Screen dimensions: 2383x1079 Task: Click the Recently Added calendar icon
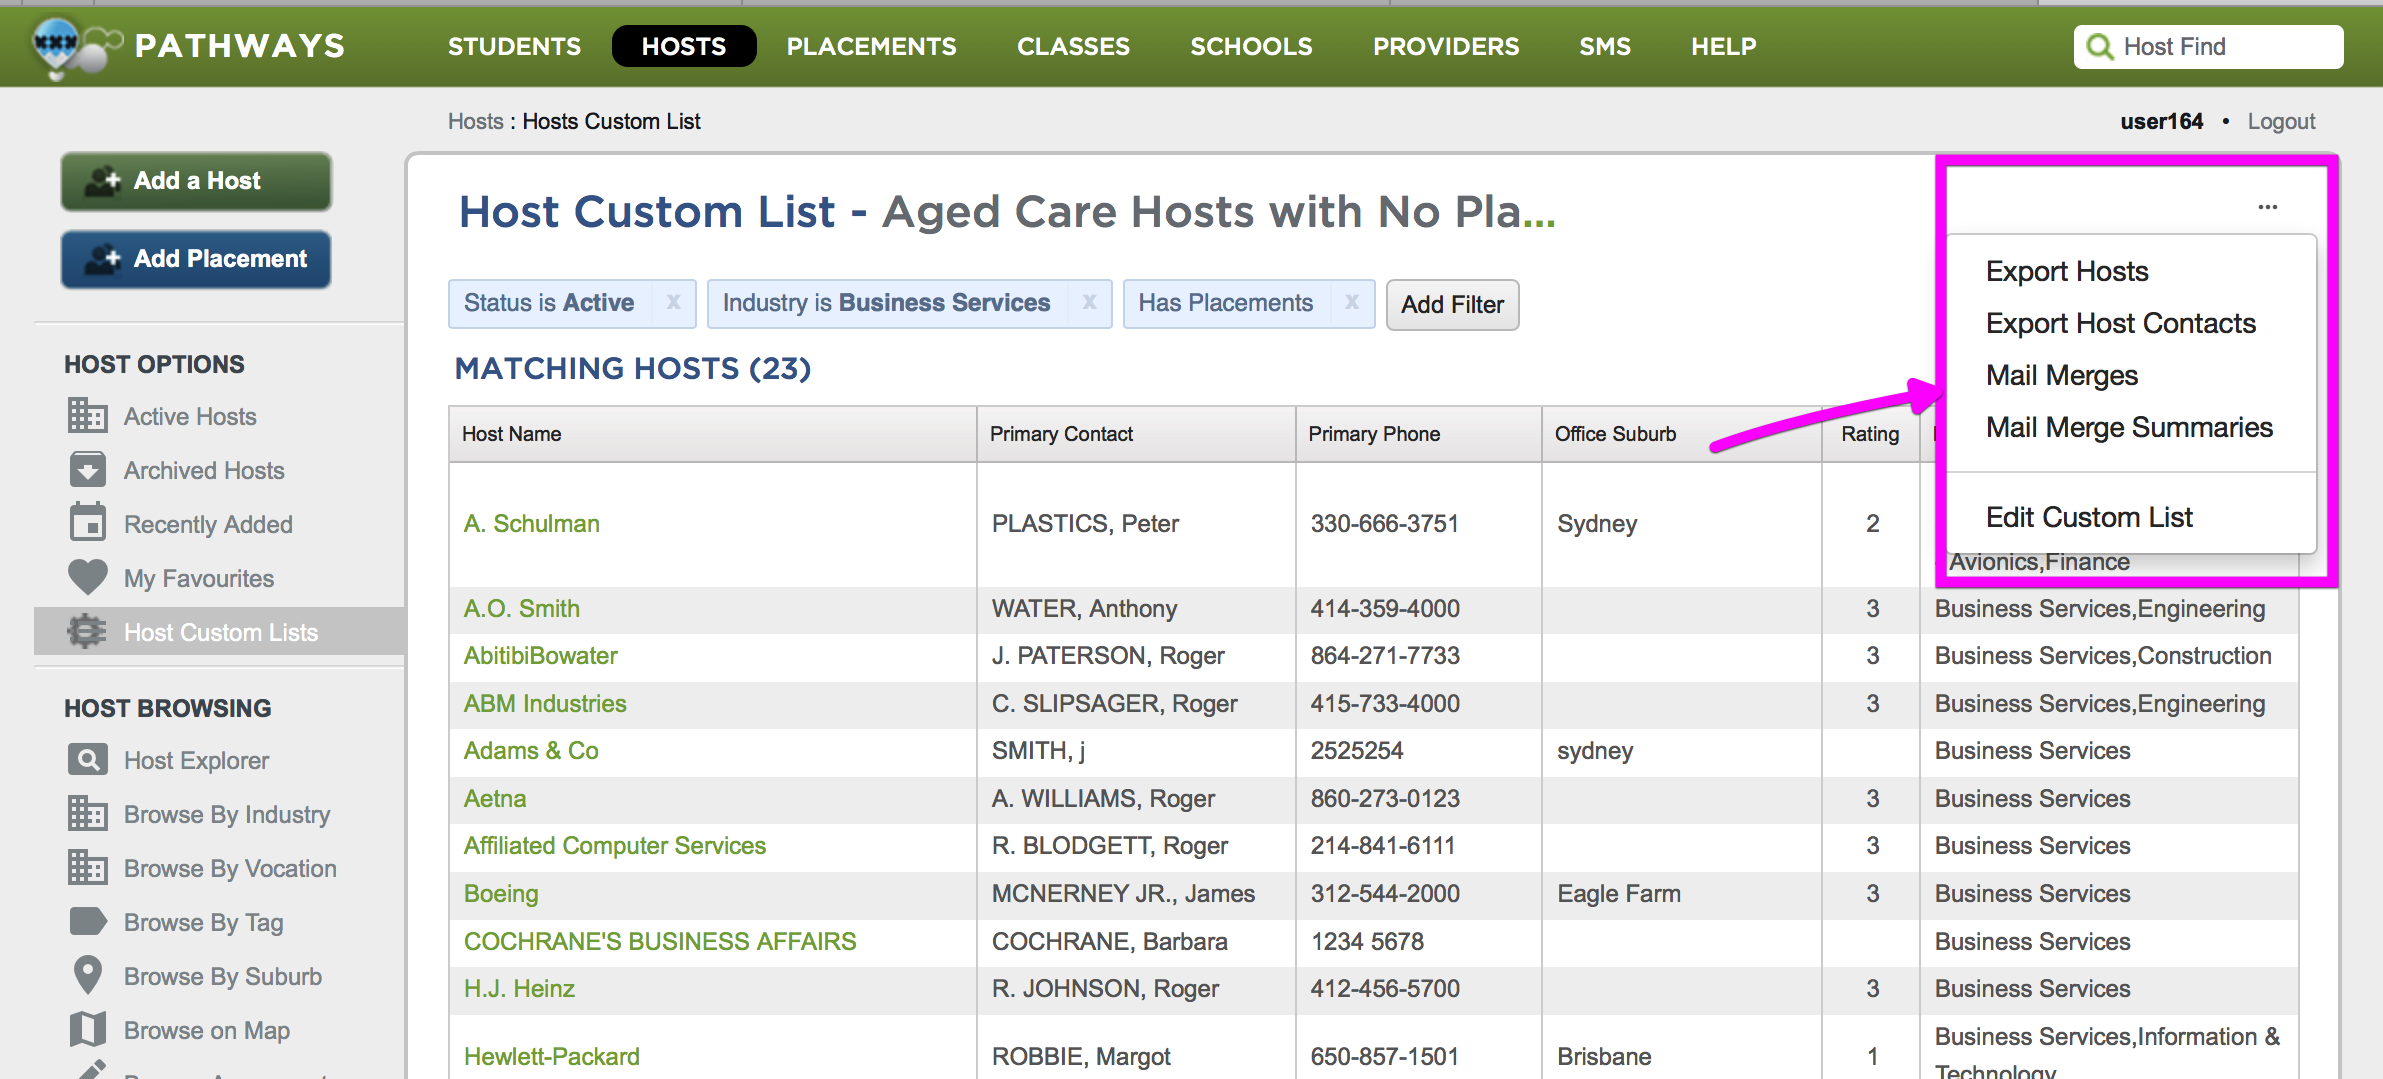click(88, 523)
